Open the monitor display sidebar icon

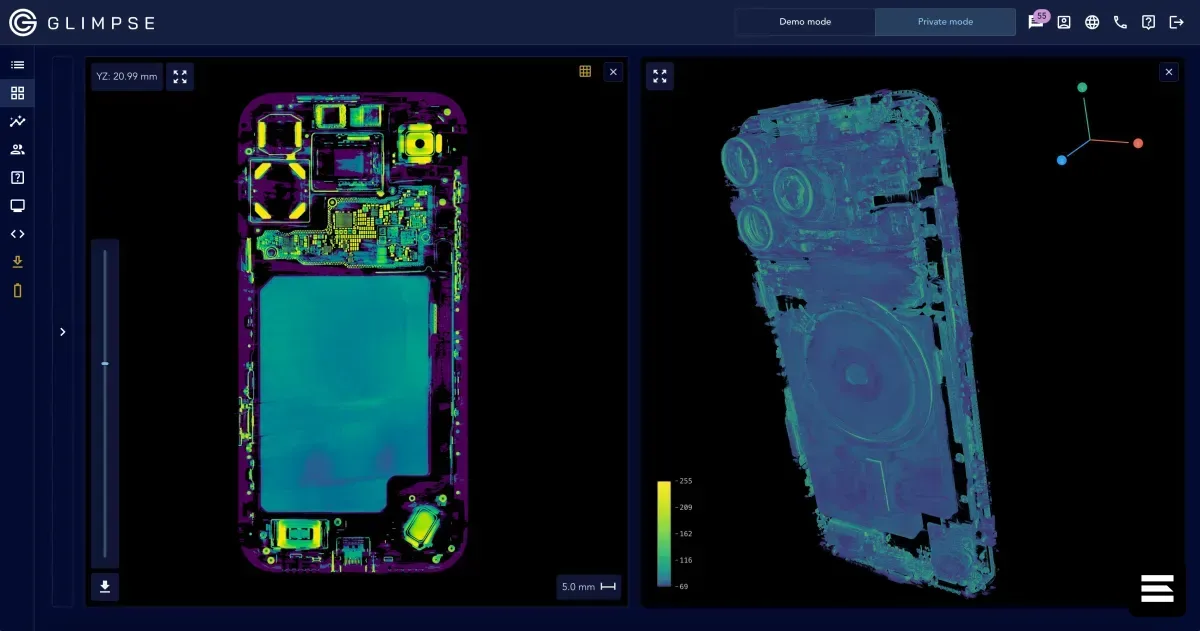(x=17, y=206)
